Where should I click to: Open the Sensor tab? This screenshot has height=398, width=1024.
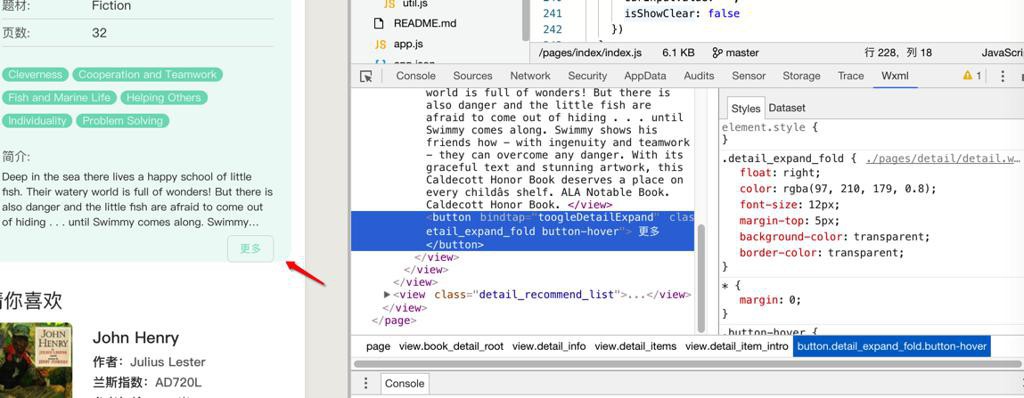pyautogui.click(x=748, y=76)
